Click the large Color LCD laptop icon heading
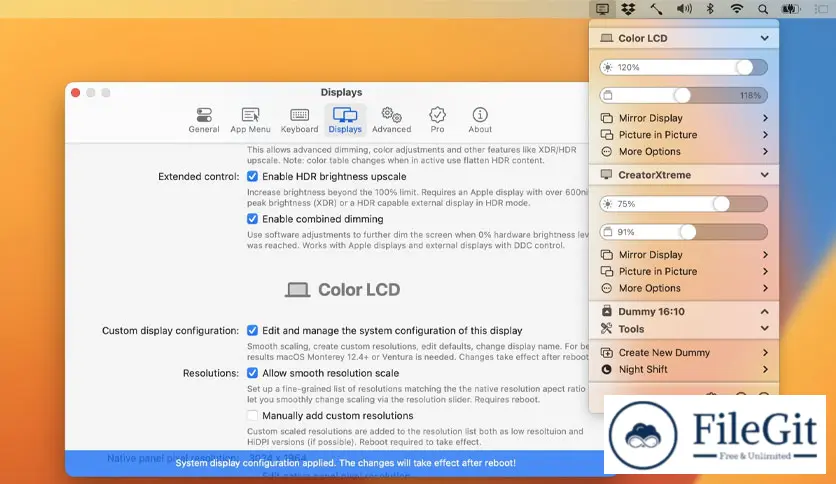This screenshot has height=484, width=836. click(x=297, y=289)
